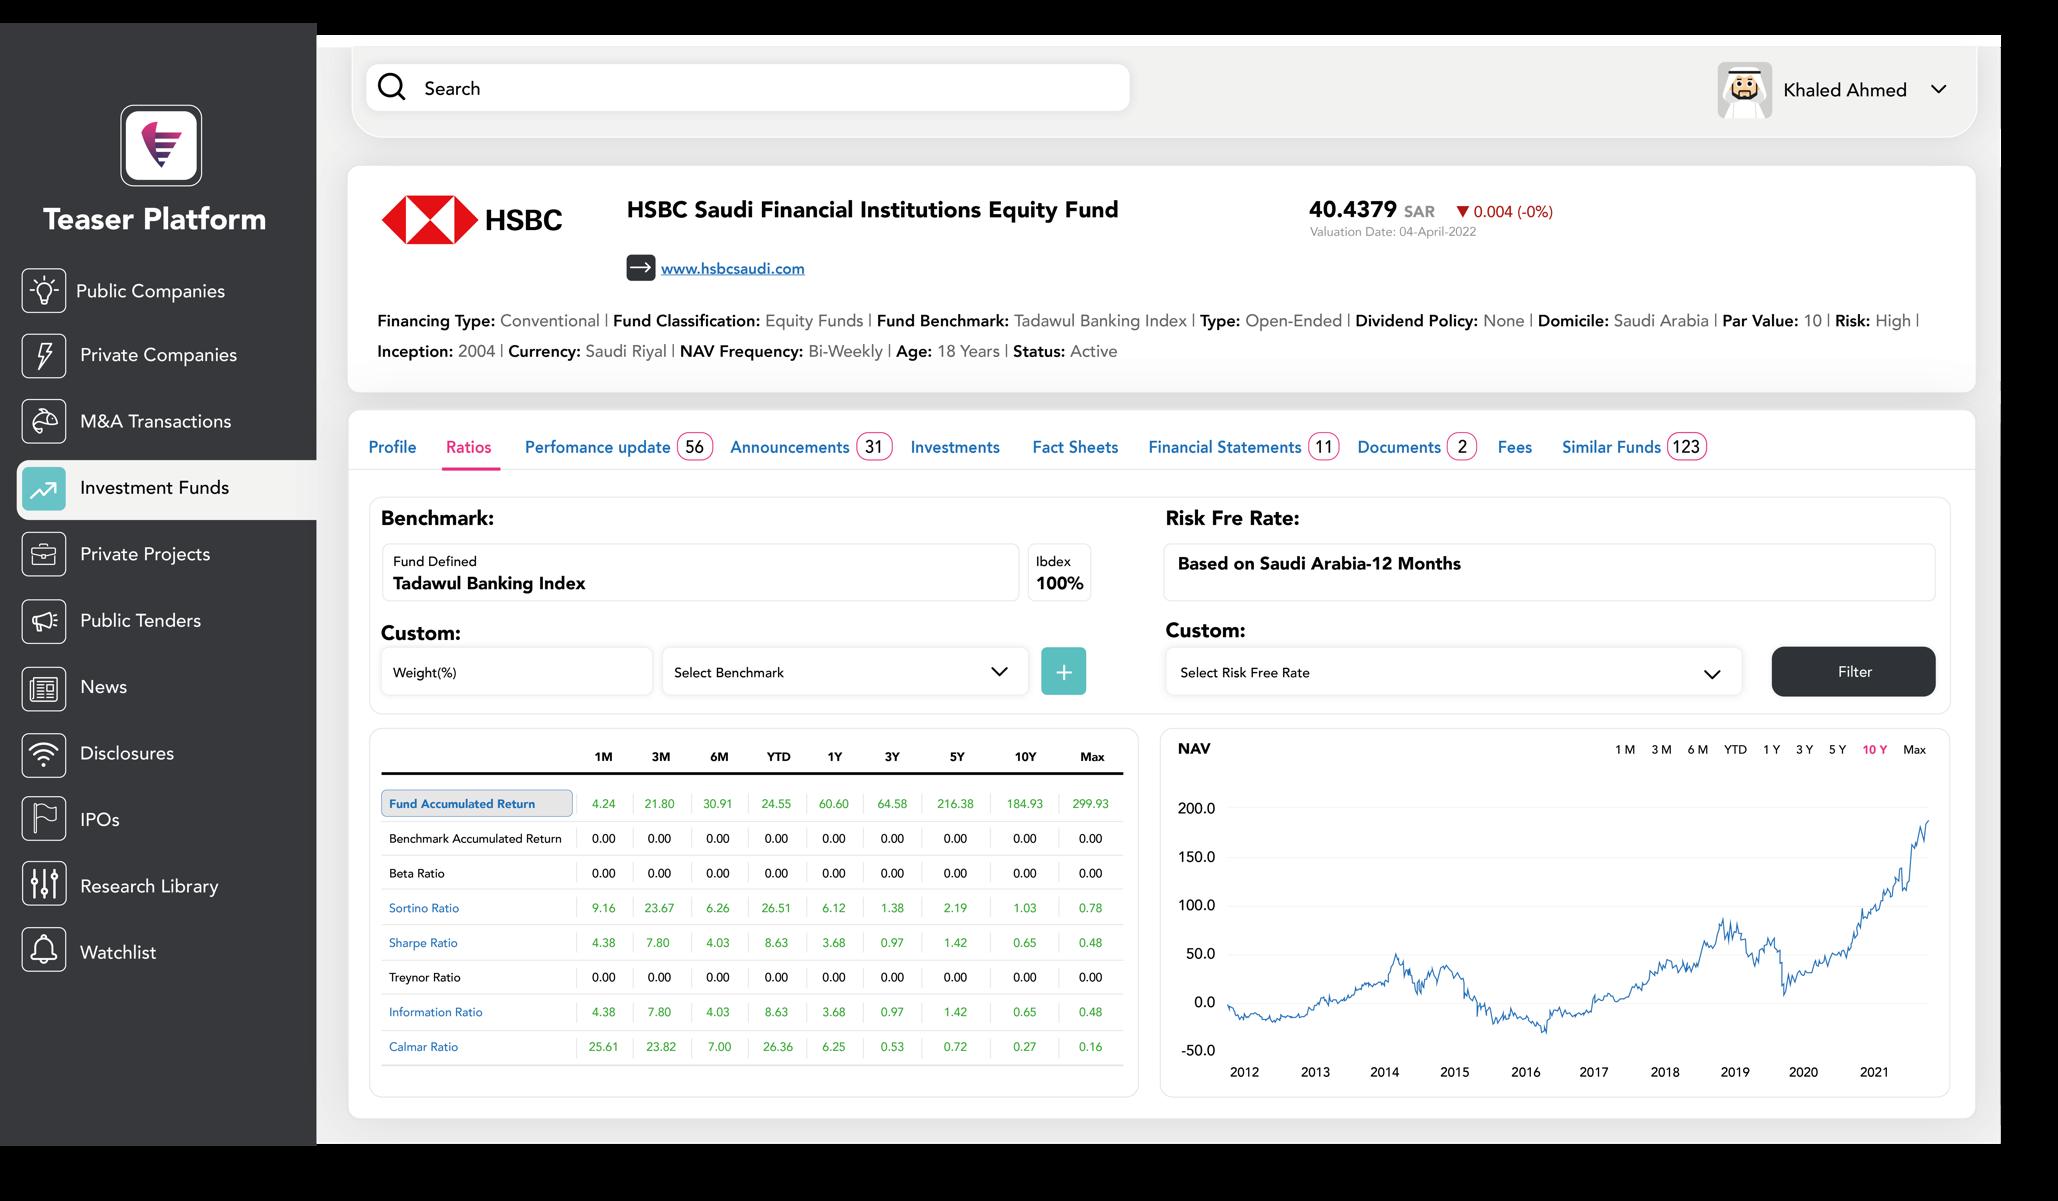Set NAV chart range to YTD
The height and width of the screenshot is (1201, 2058).
1735,750
